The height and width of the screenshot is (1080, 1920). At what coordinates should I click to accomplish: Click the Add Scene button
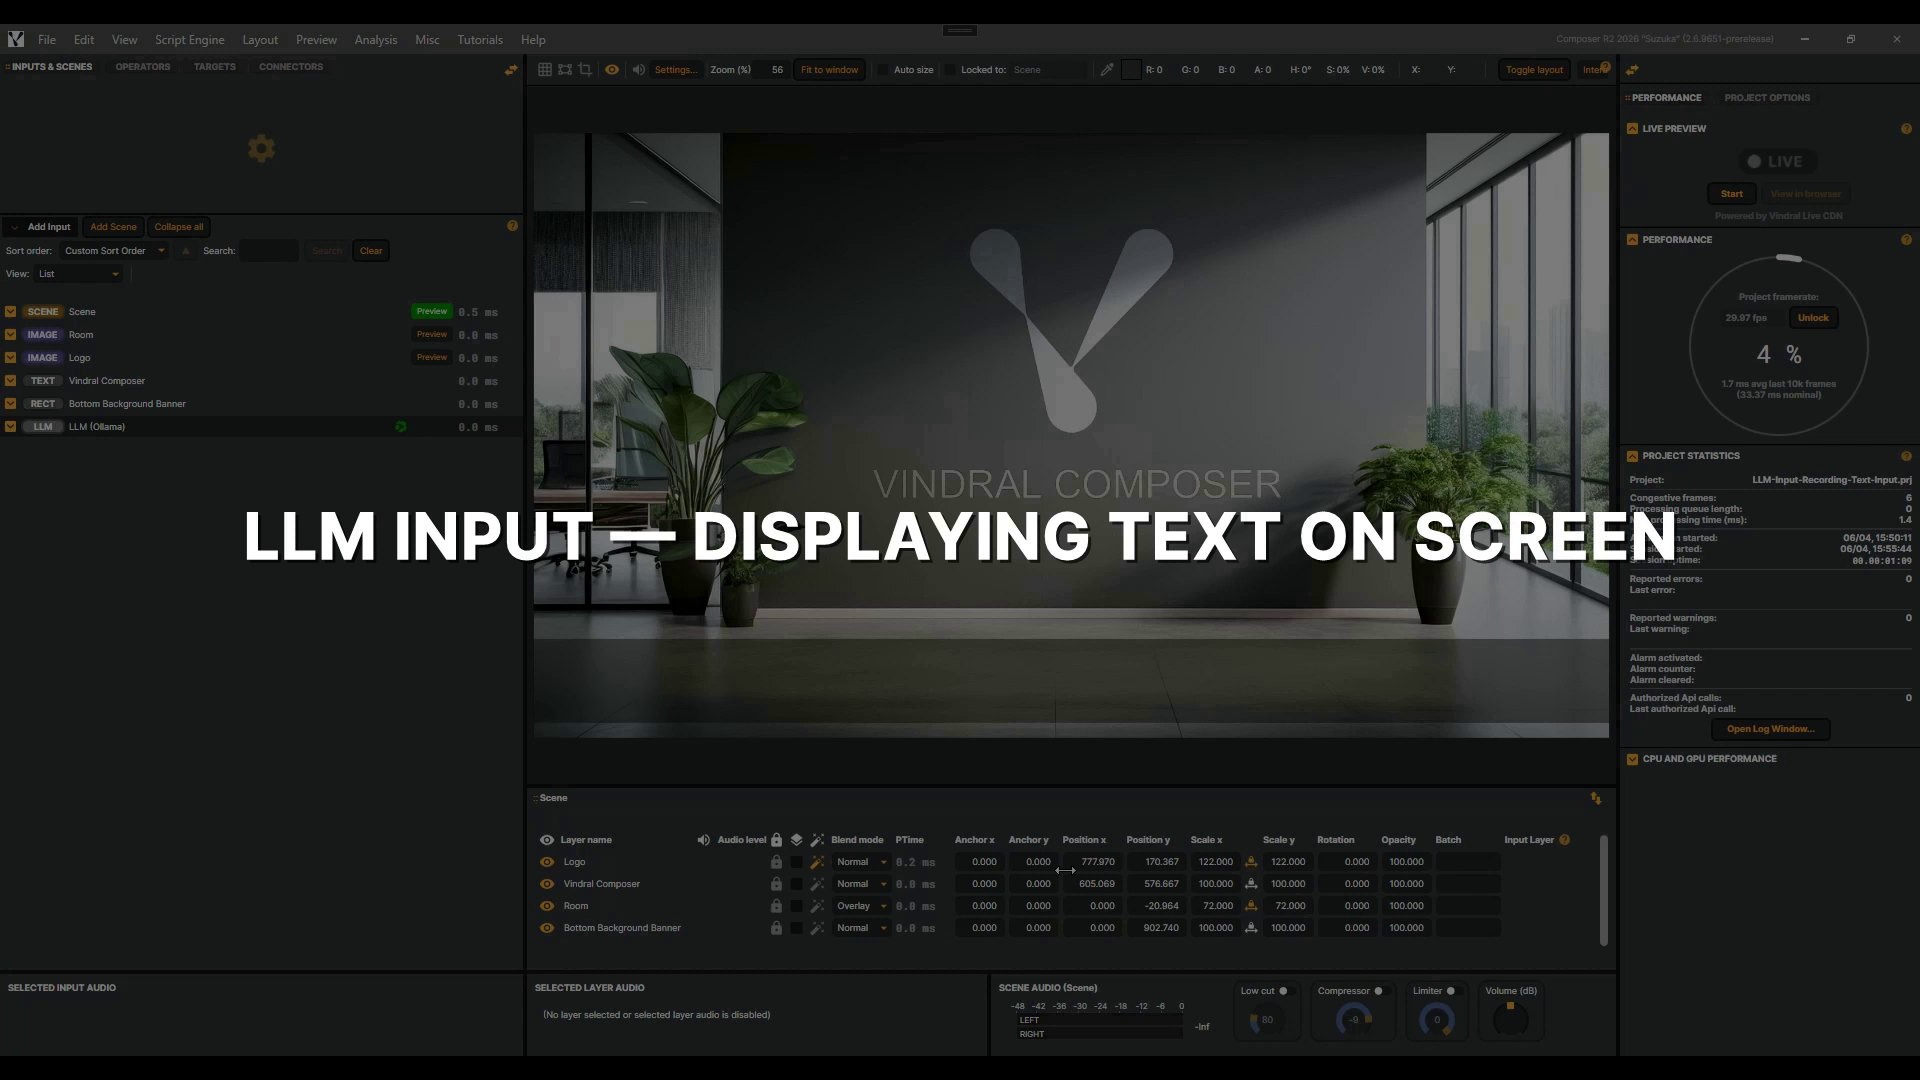coord(113,227)
